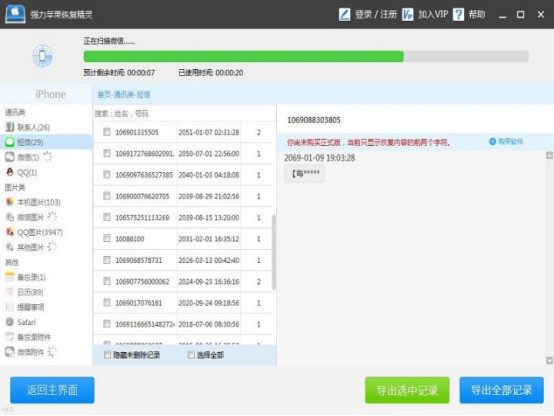Minimize the application window

pos(502,15)
